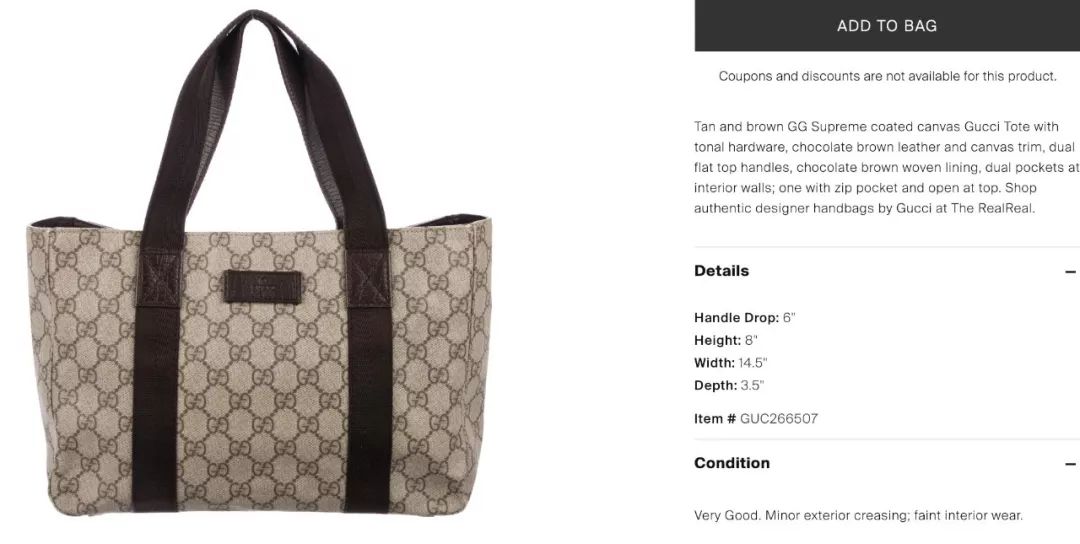This screenshot has height=544, width=1080.
Task: Click the Very Good condition description
Action: (x=858, y=515)
